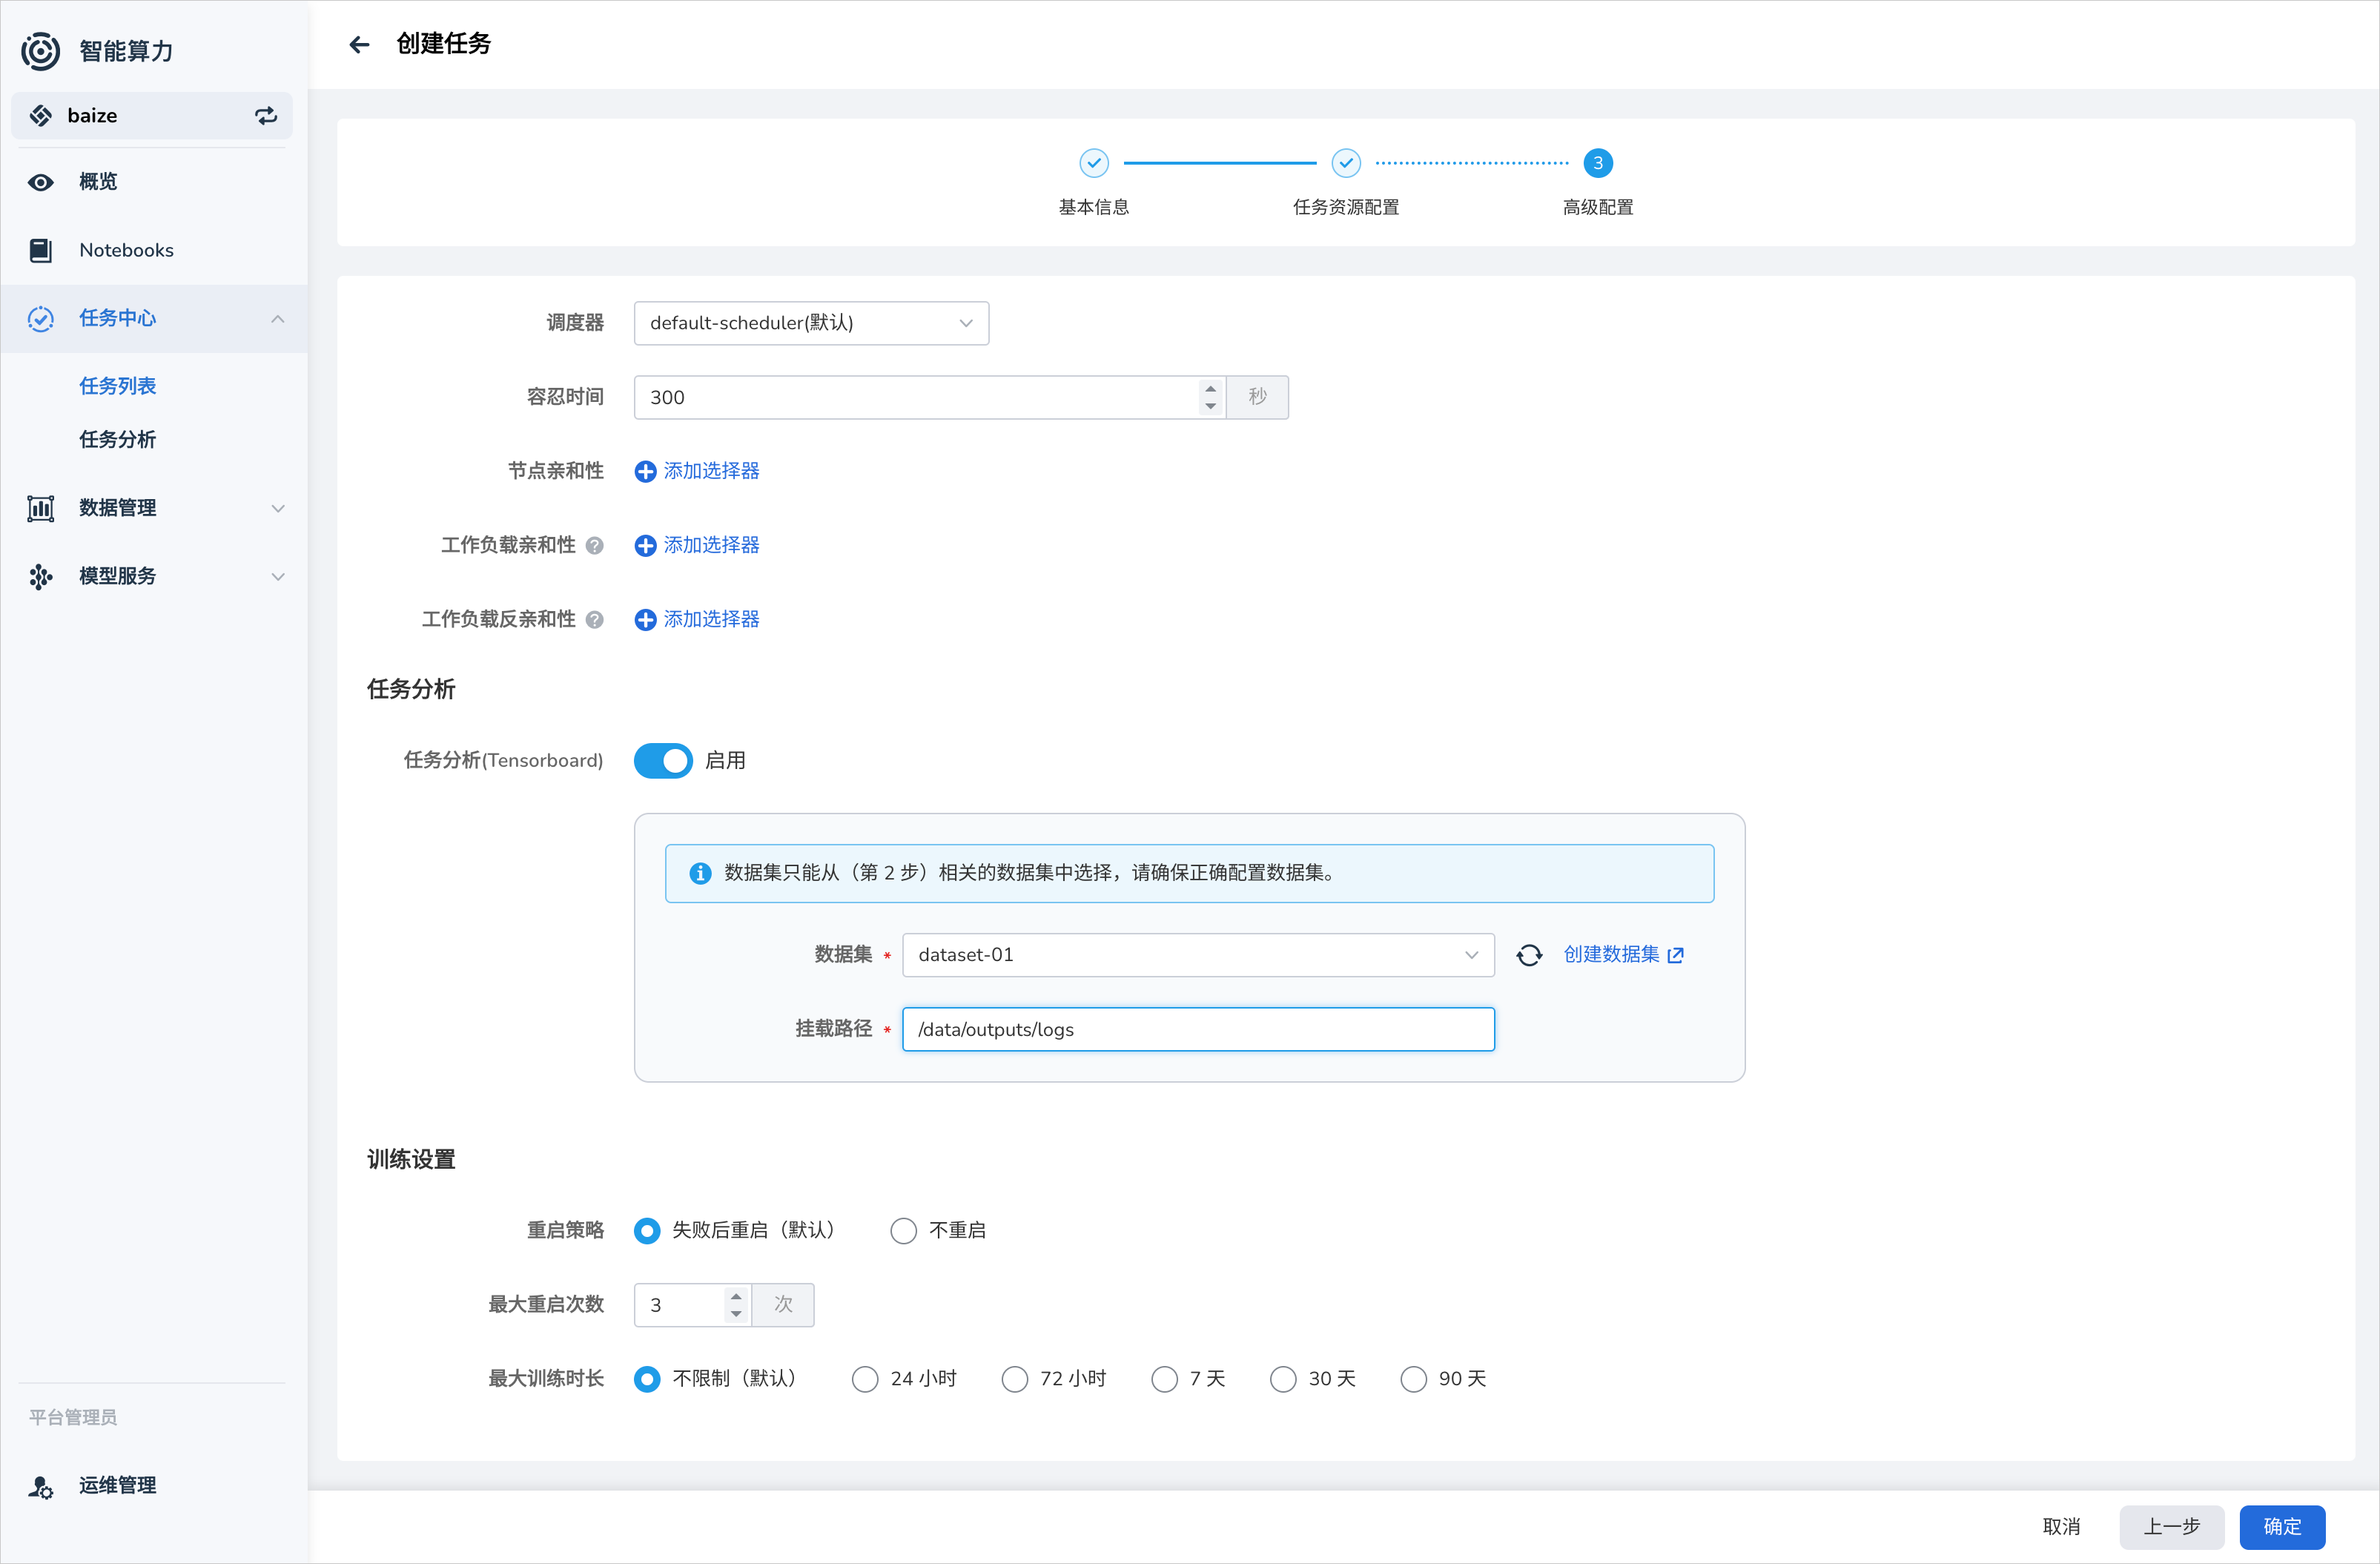
Task: Select 72 小时 max training duration
Action: [1014, 1379]
